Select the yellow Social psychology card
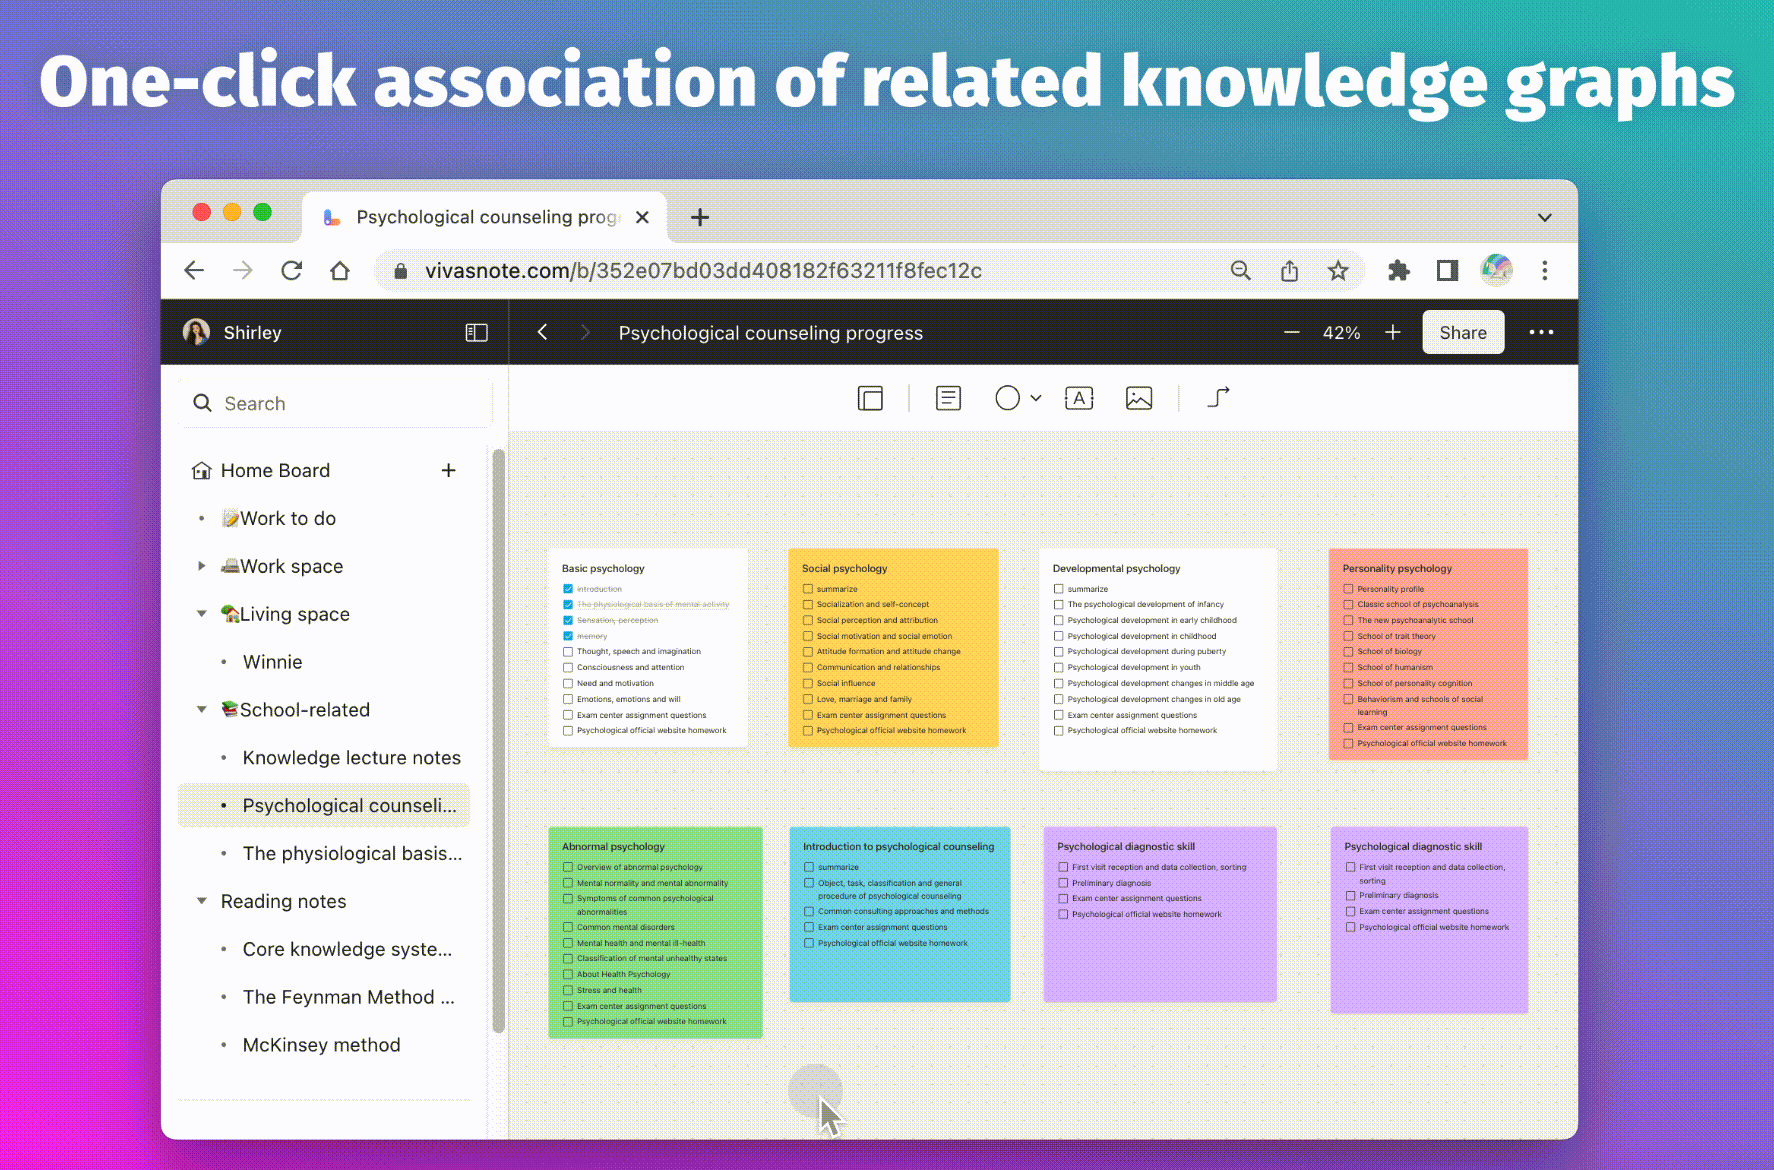This screenshot has width=1774, height=1170. coord(893,647)
